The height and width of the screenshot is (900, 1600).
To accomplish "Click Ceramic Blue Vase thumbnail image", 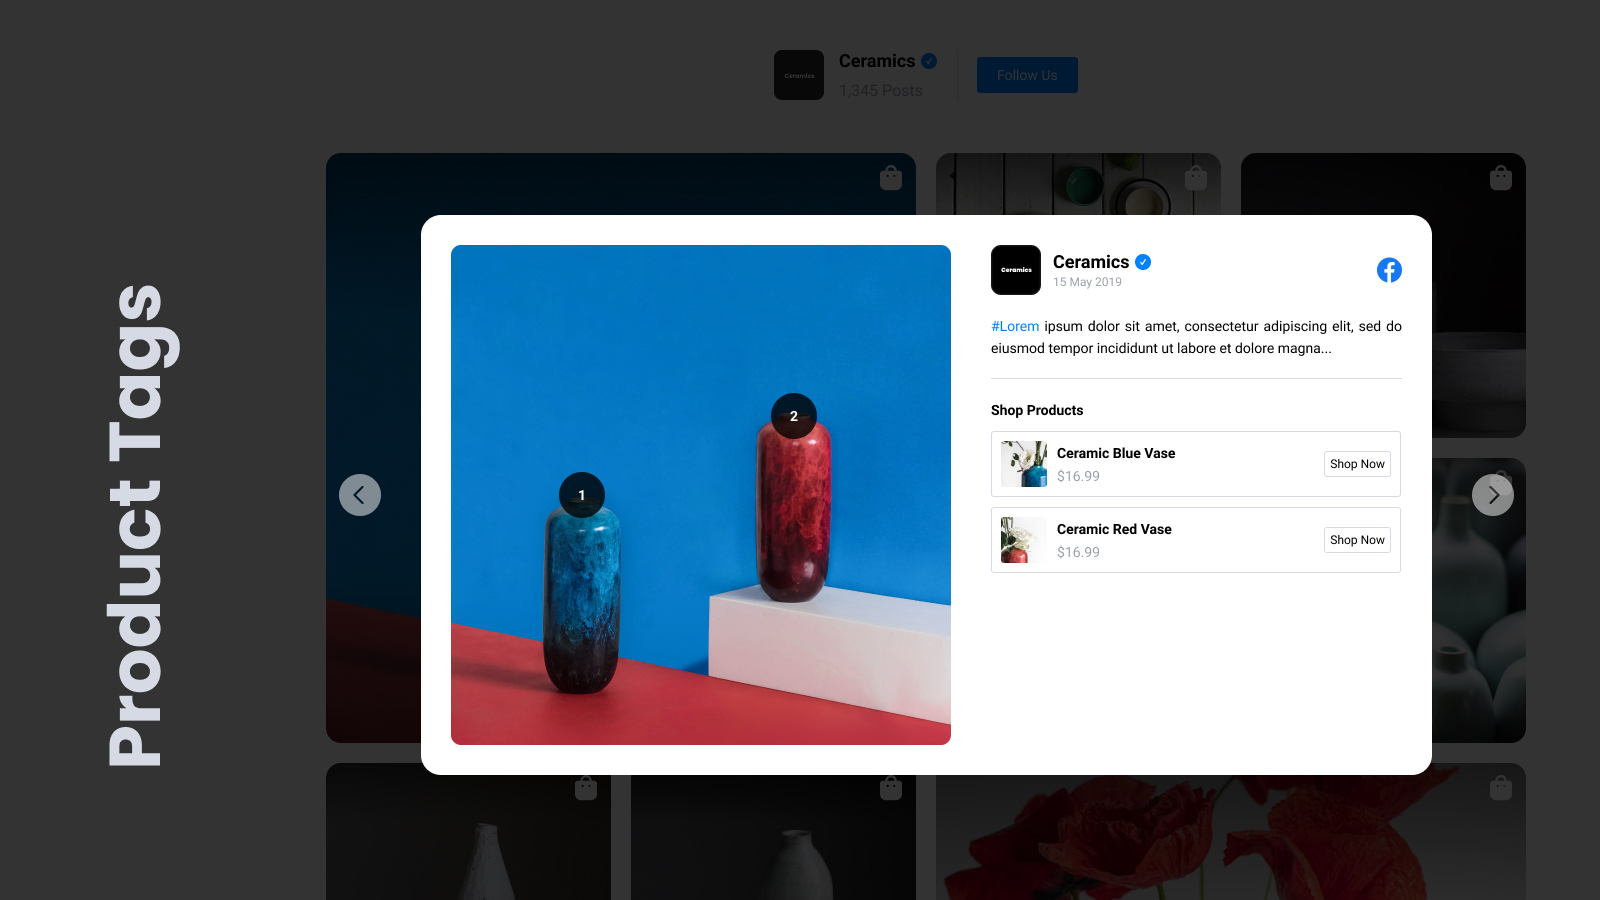I will tap(1024, 464).
